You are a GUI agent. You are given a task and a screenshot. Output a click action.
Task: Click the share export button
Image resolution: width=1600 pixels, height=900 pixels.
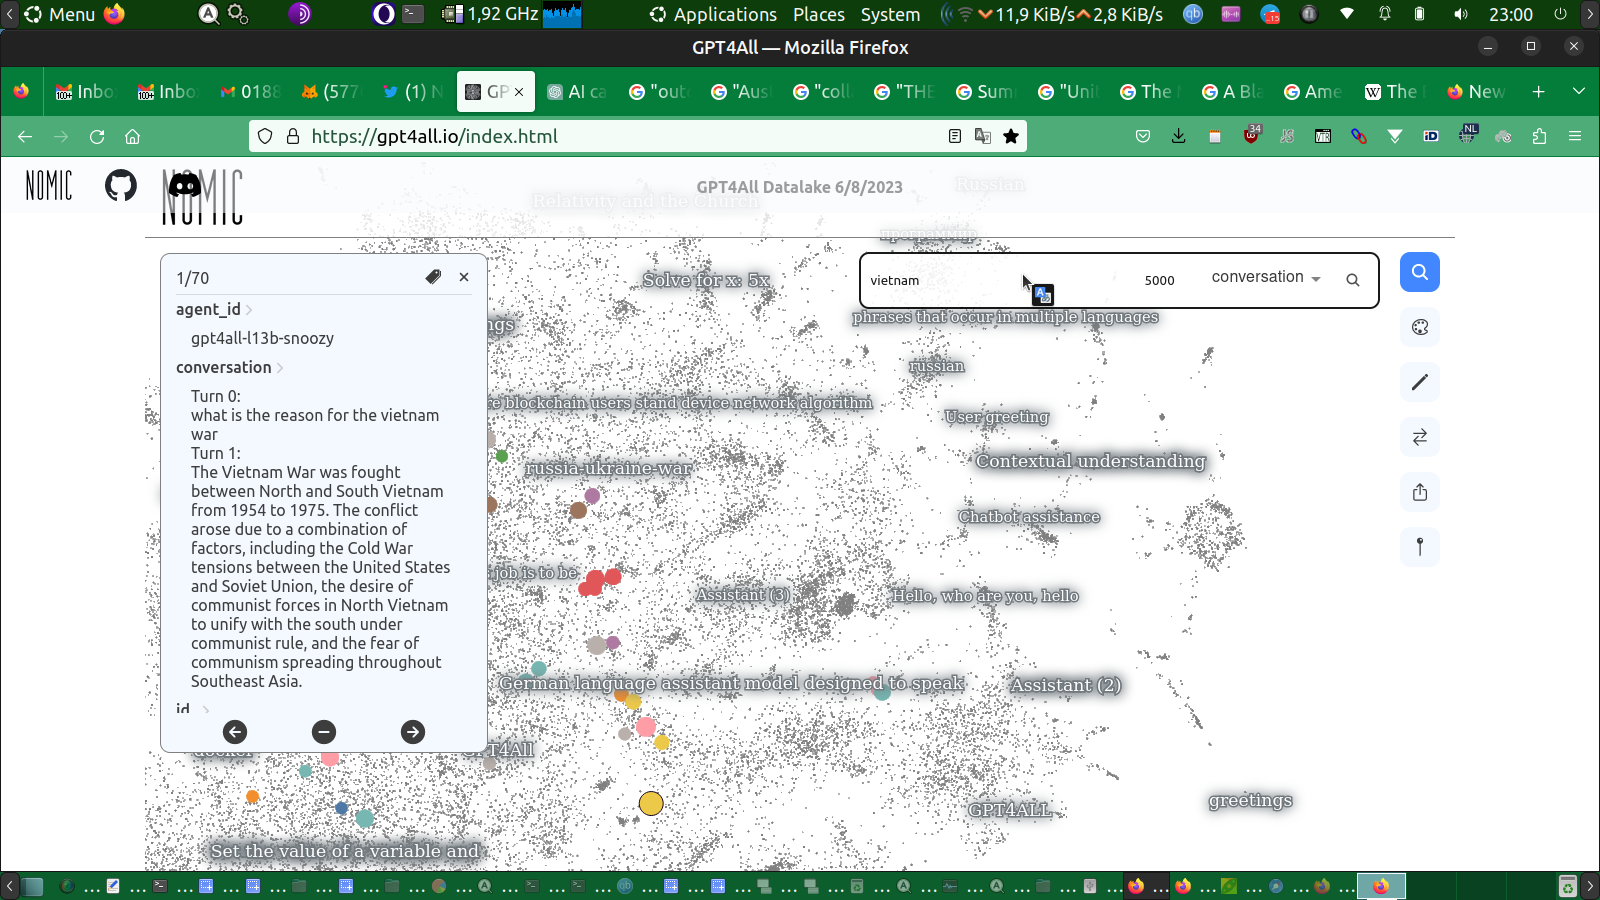click(x=1420, y=492)
